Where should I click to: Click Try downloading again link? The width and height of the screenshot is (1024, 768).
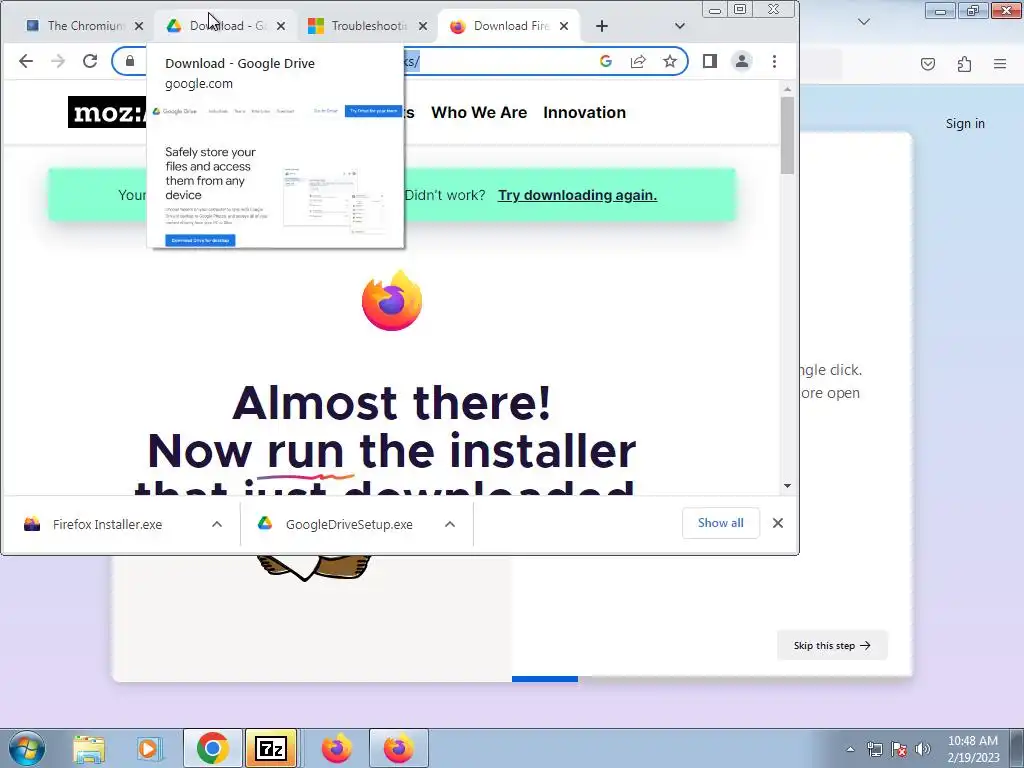(577, 195)
